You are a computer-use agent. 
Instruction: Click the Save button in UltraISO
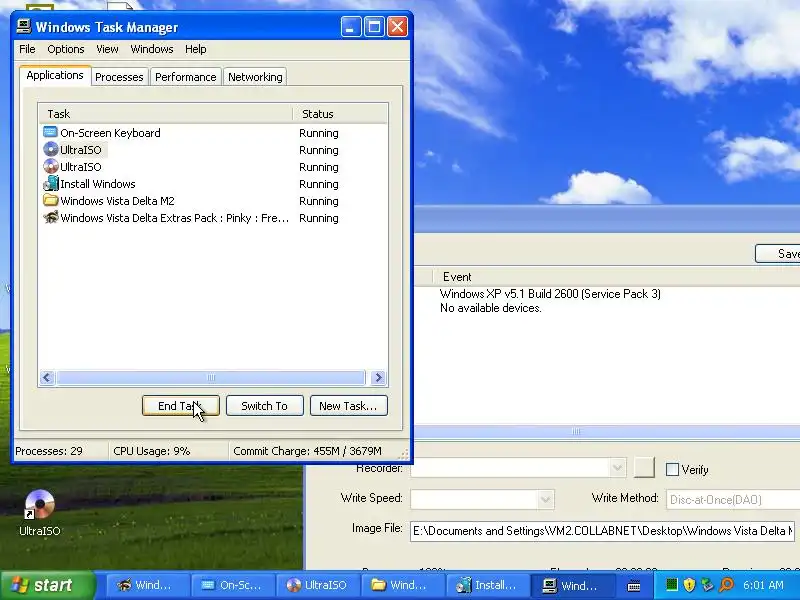tap(778, 254)
